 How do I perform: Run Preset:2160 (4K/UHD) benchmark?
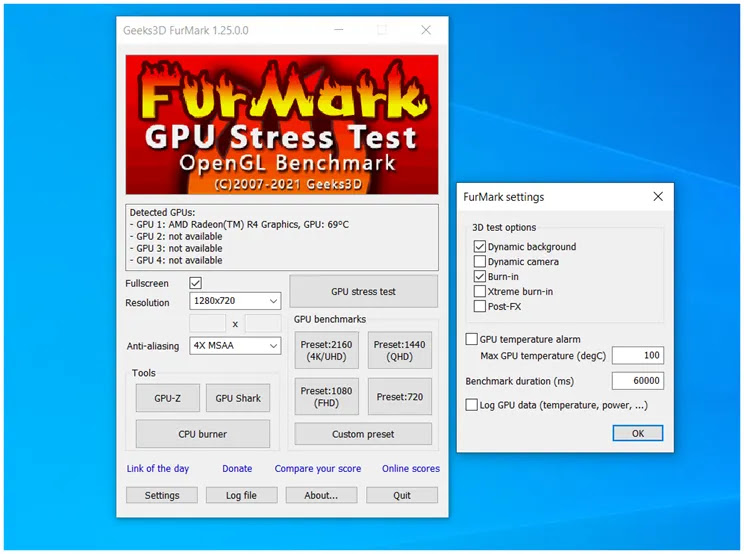point(326,351)
